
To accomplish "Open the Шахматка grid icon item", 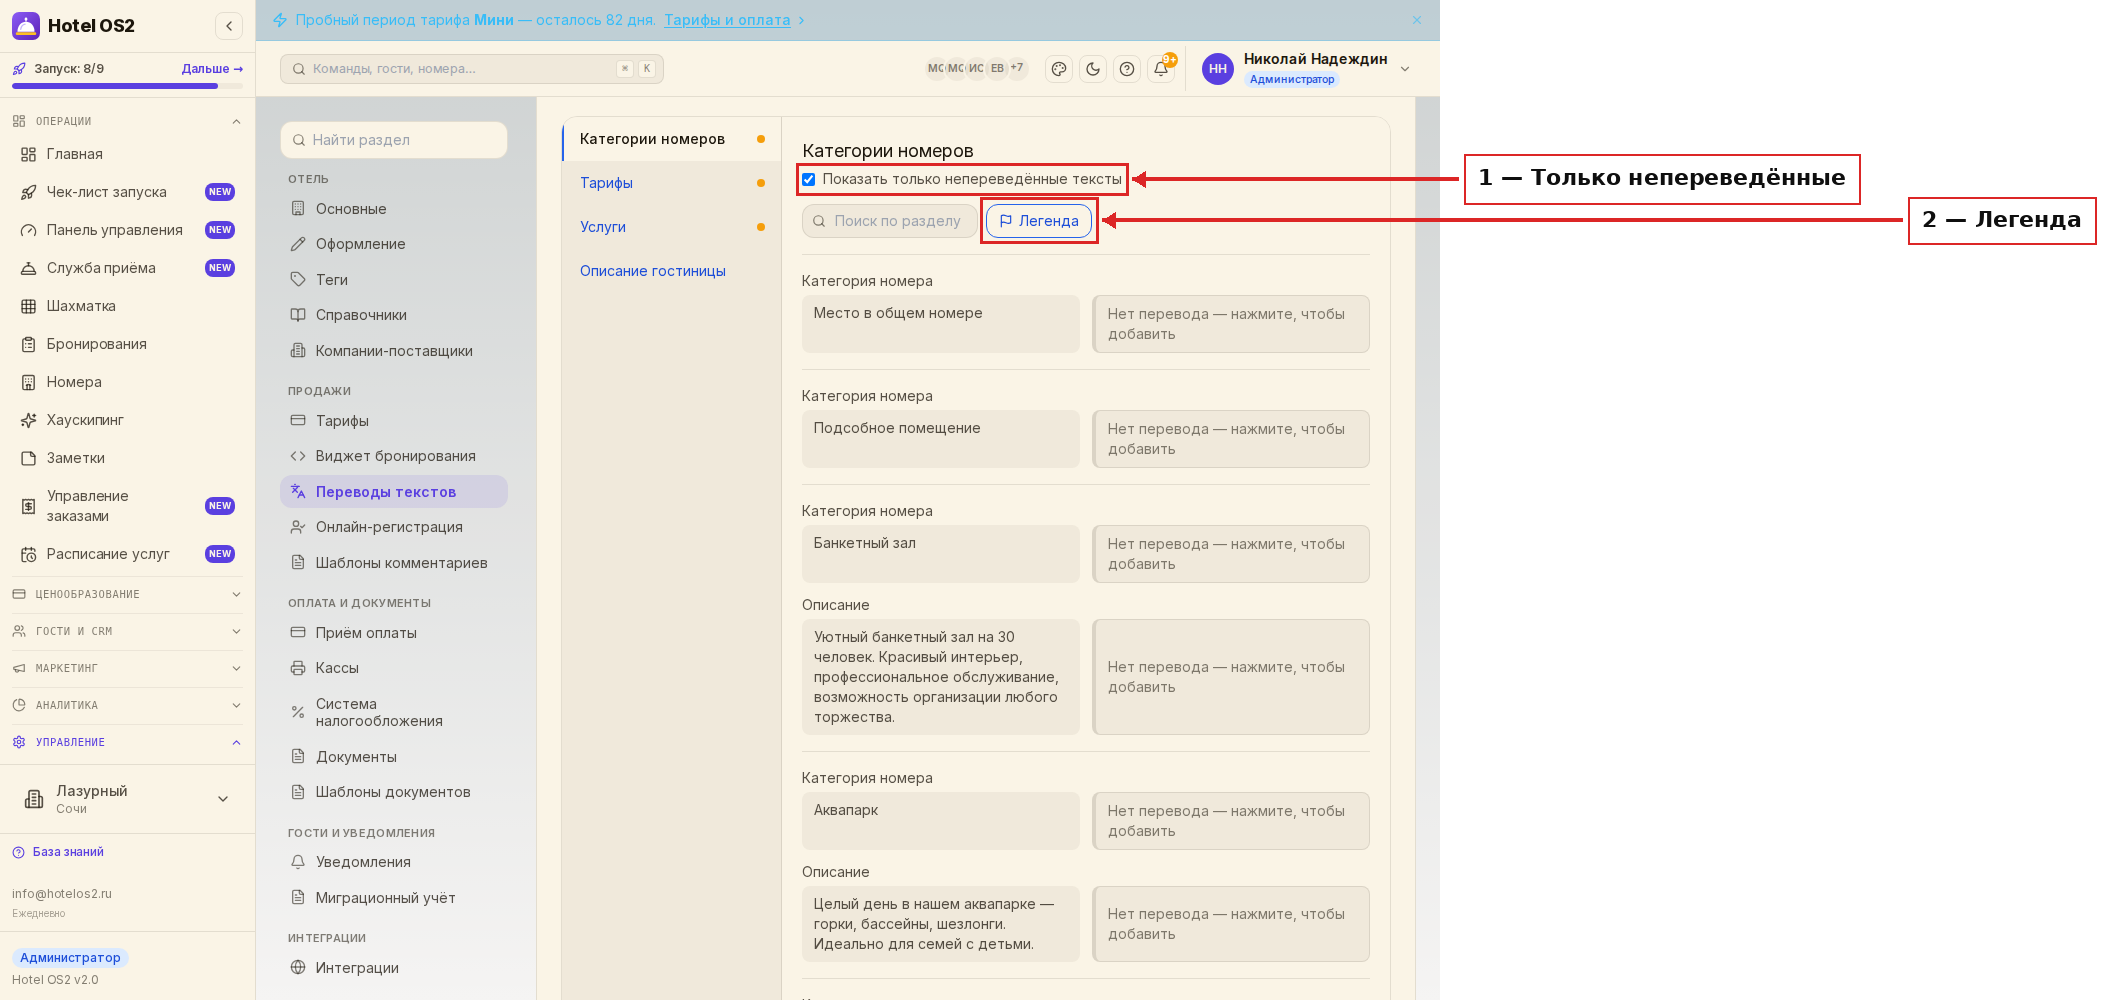I will point(127,306).
